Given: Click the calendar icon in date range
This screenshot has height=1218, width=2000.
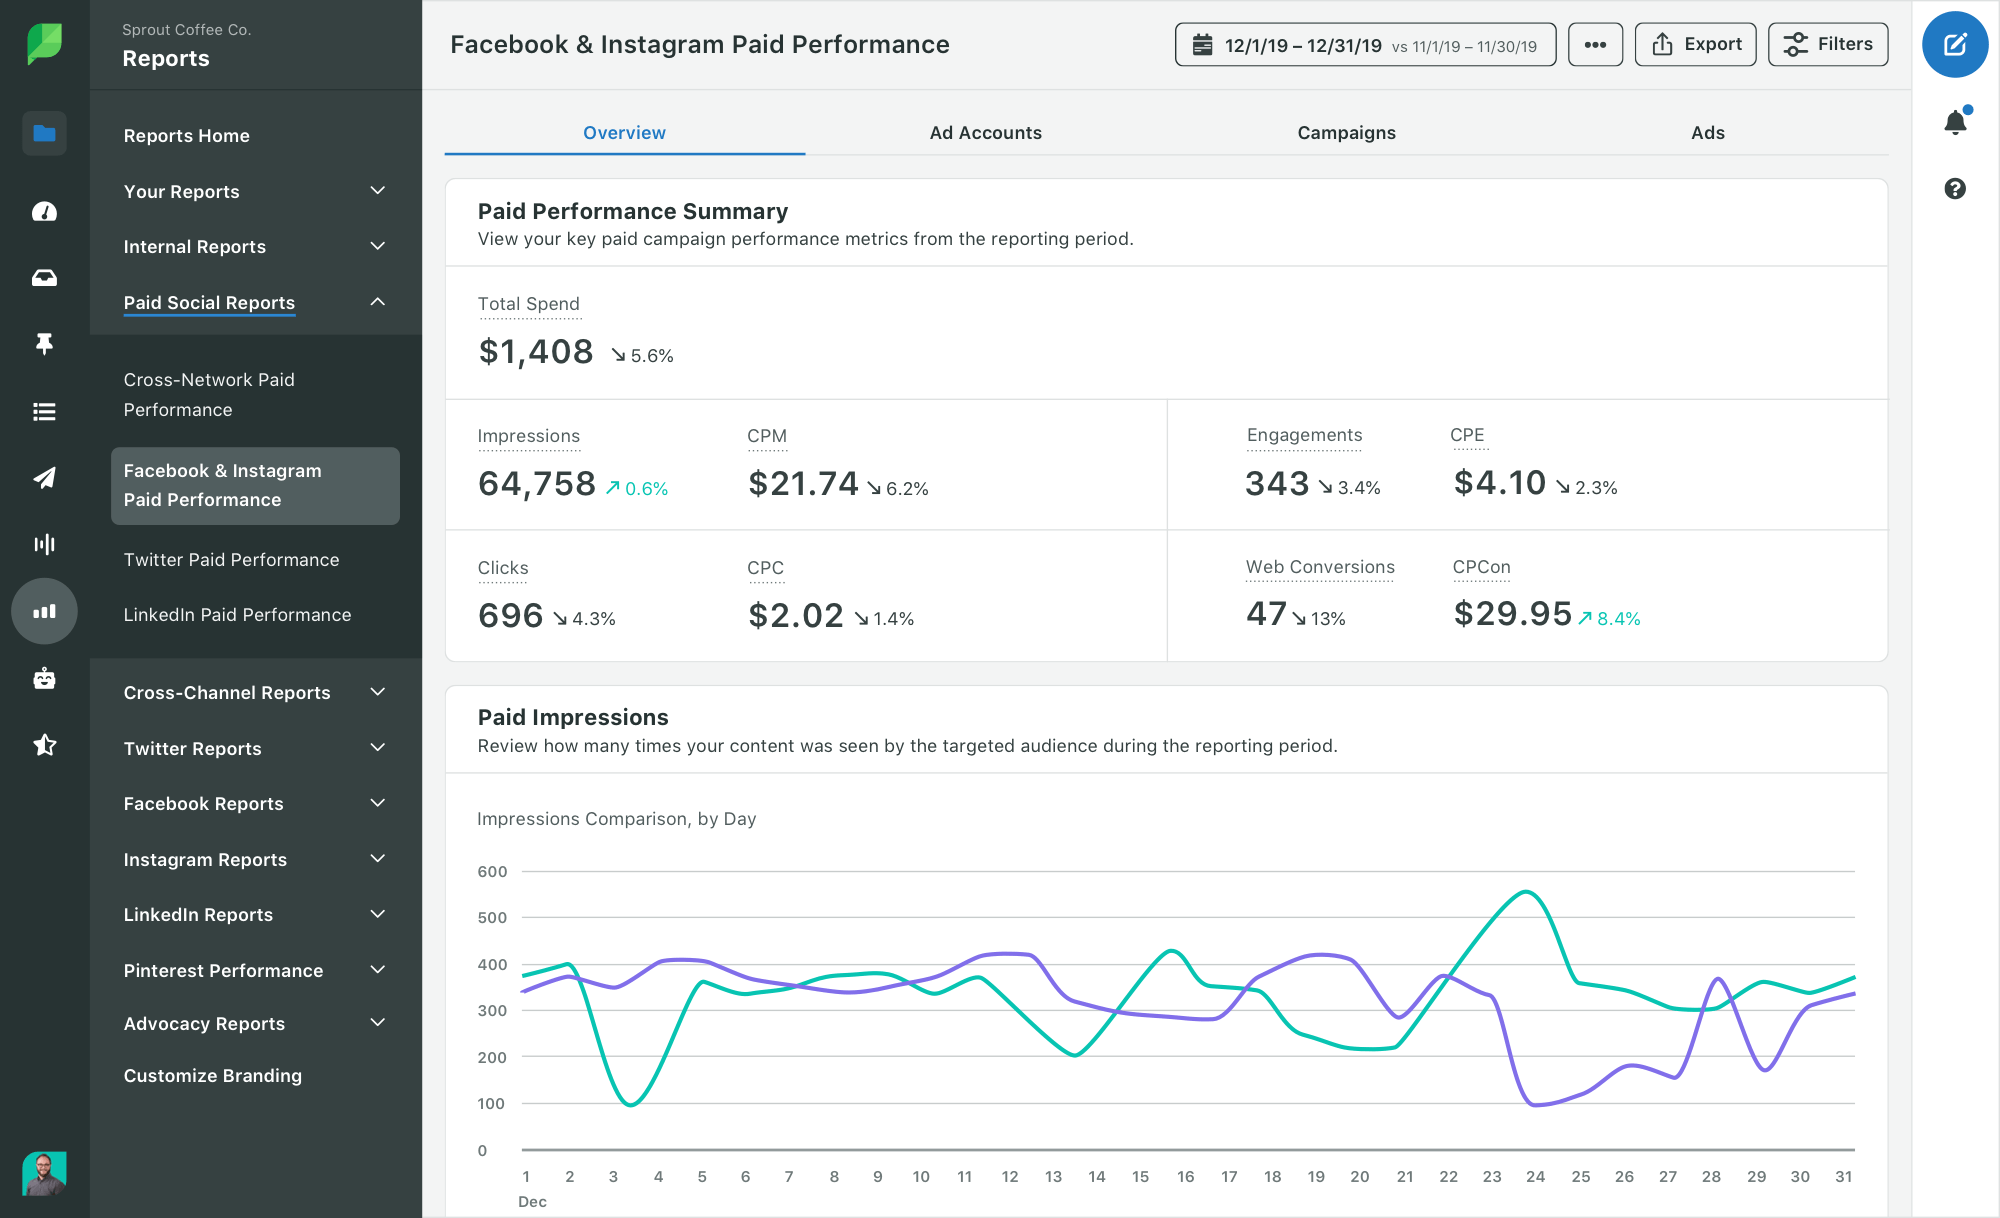Looking at the screenshot, I should [x=1203, y=45].
